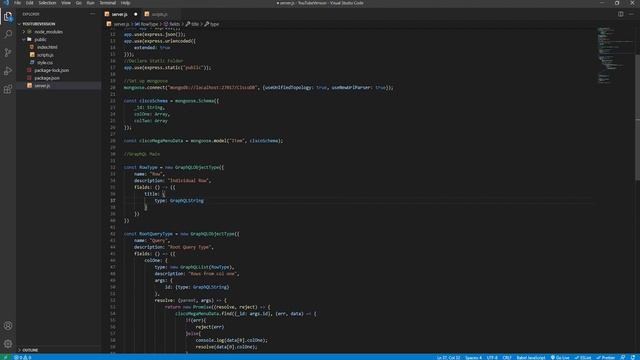The width and height of the screenshot is (640, 360).
Task: Change language mode Babel JavaScript
Action: coord(531,357)
